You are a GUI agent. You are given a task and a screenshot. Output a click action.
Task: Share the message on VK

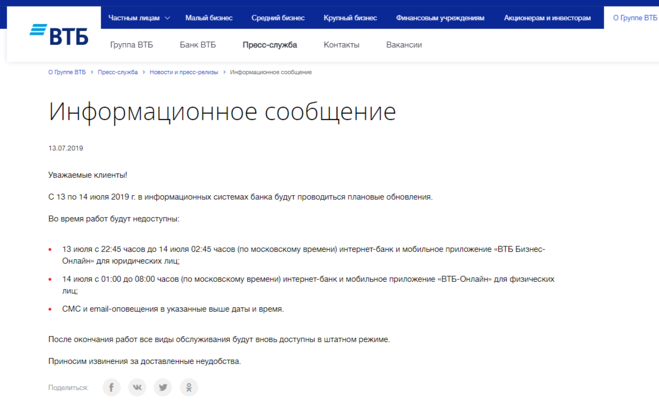pos(137,387)
